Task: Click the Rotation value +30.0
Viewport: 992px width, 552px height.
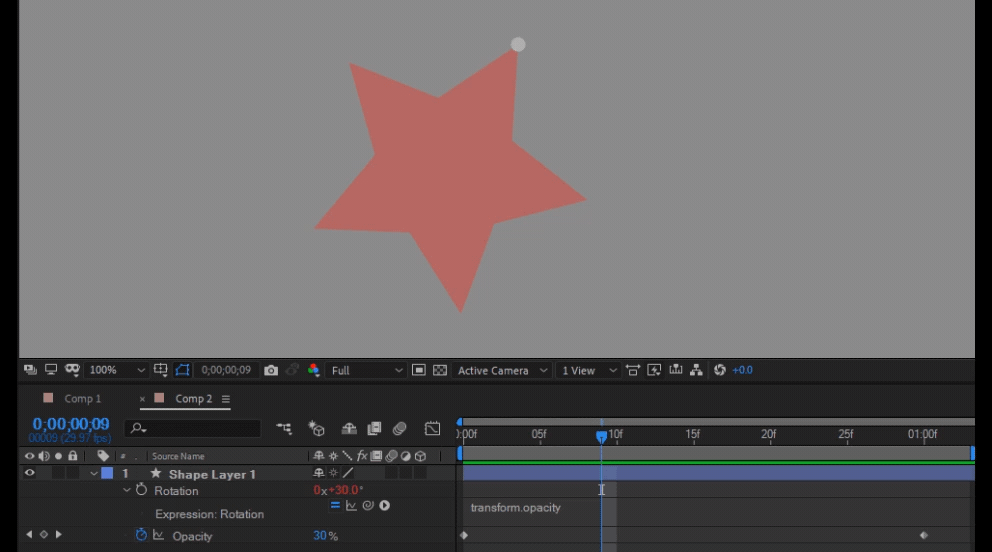Action: click(344, 490)
